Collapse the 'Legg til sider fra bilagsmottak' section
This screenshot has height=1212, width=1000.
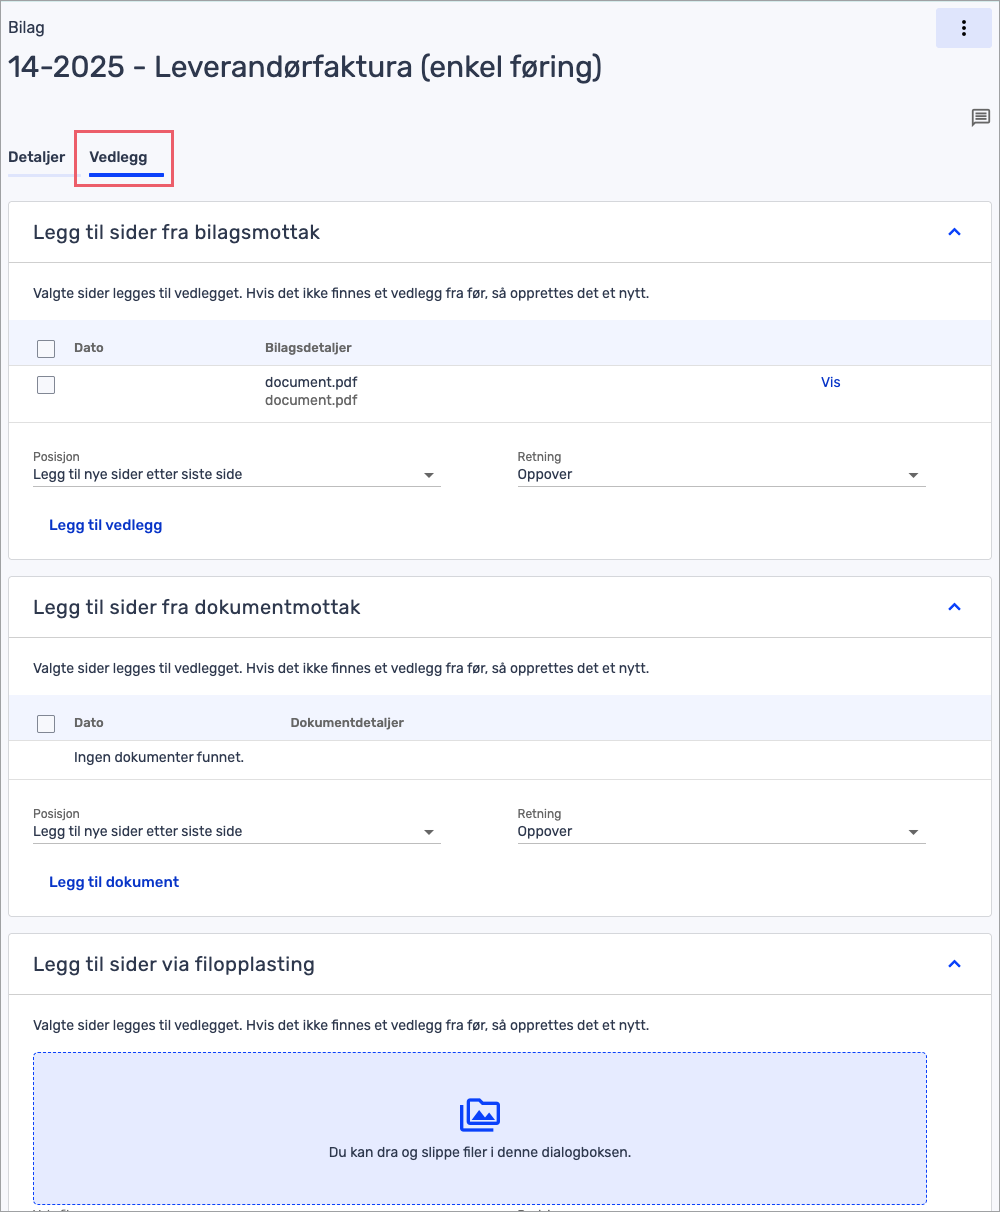(x=954, y=232)
